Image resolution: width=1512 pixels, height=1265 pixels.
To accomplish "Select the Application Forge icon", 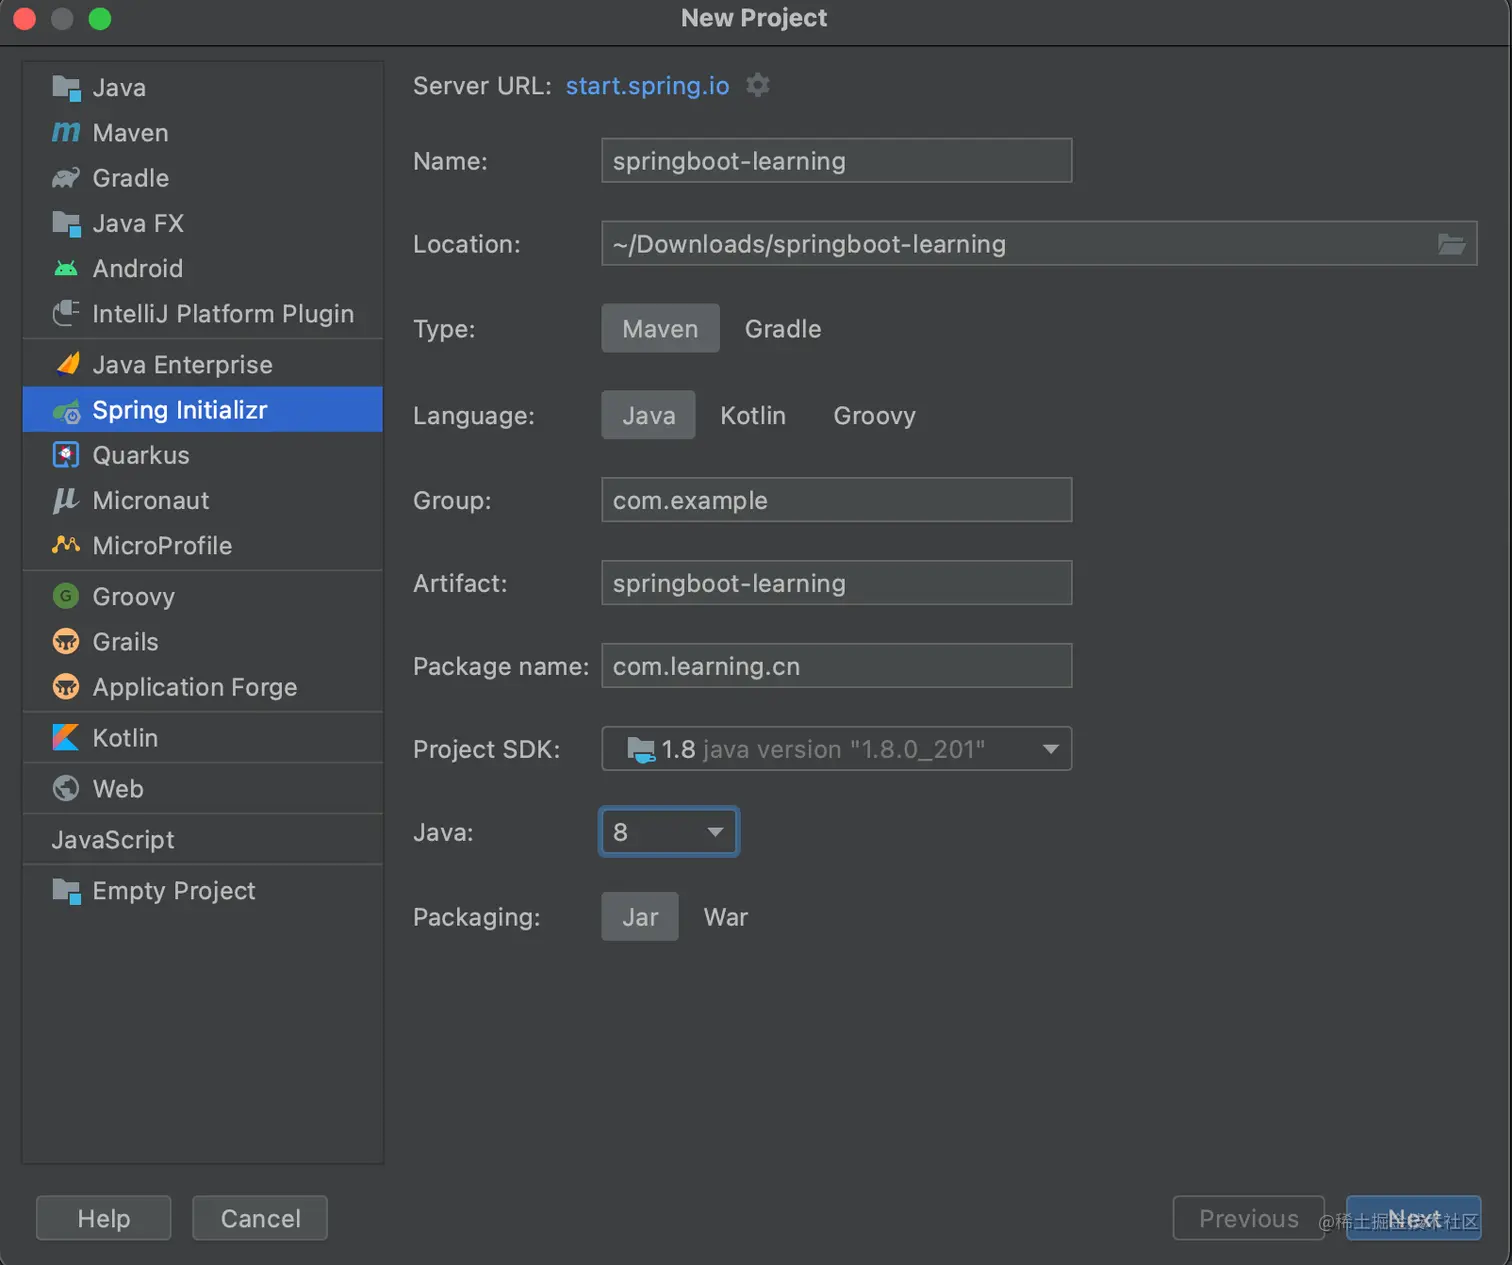I will click(x=66, y=687).
